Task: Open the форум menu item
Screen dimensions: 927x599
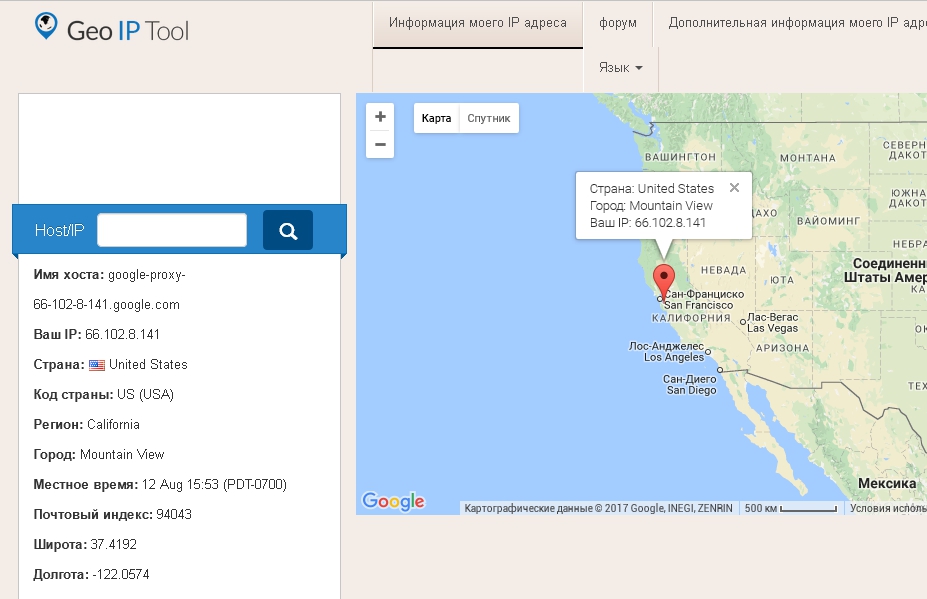Action: 618,23
